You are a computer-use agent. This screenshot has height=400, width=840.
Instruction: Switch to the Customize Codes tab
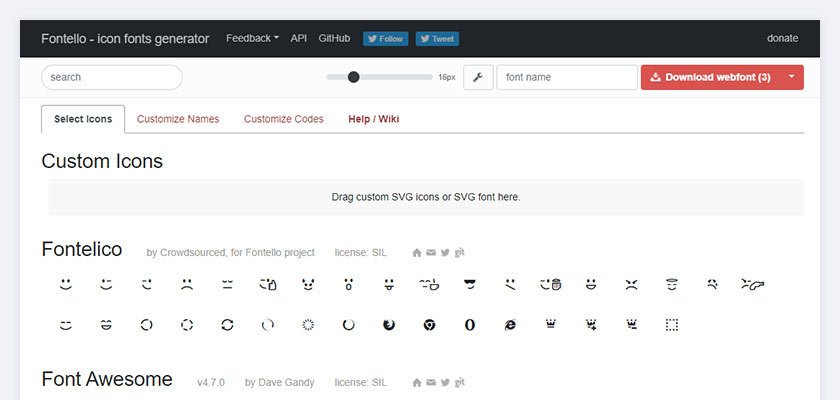tap(284, 119)
